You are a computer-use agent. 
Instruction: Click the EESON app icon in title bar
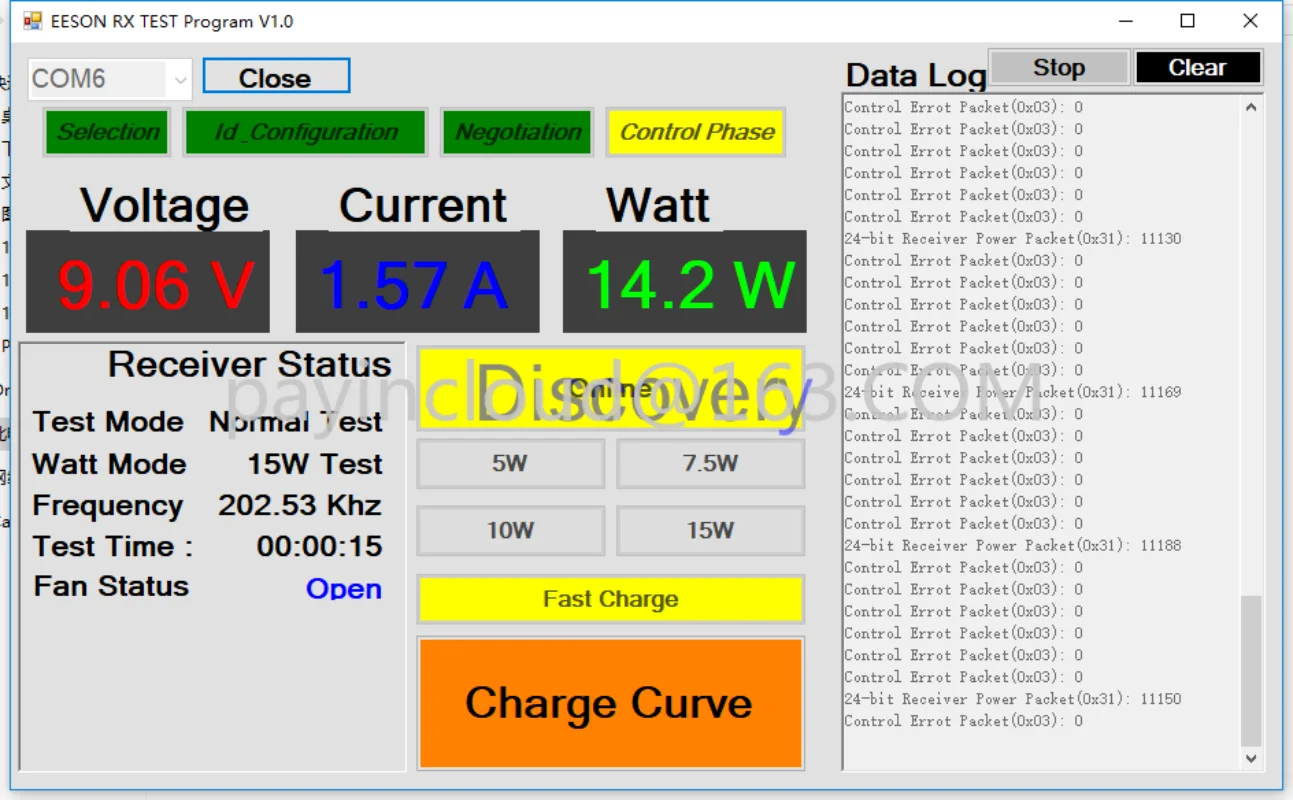coord(33,21)
